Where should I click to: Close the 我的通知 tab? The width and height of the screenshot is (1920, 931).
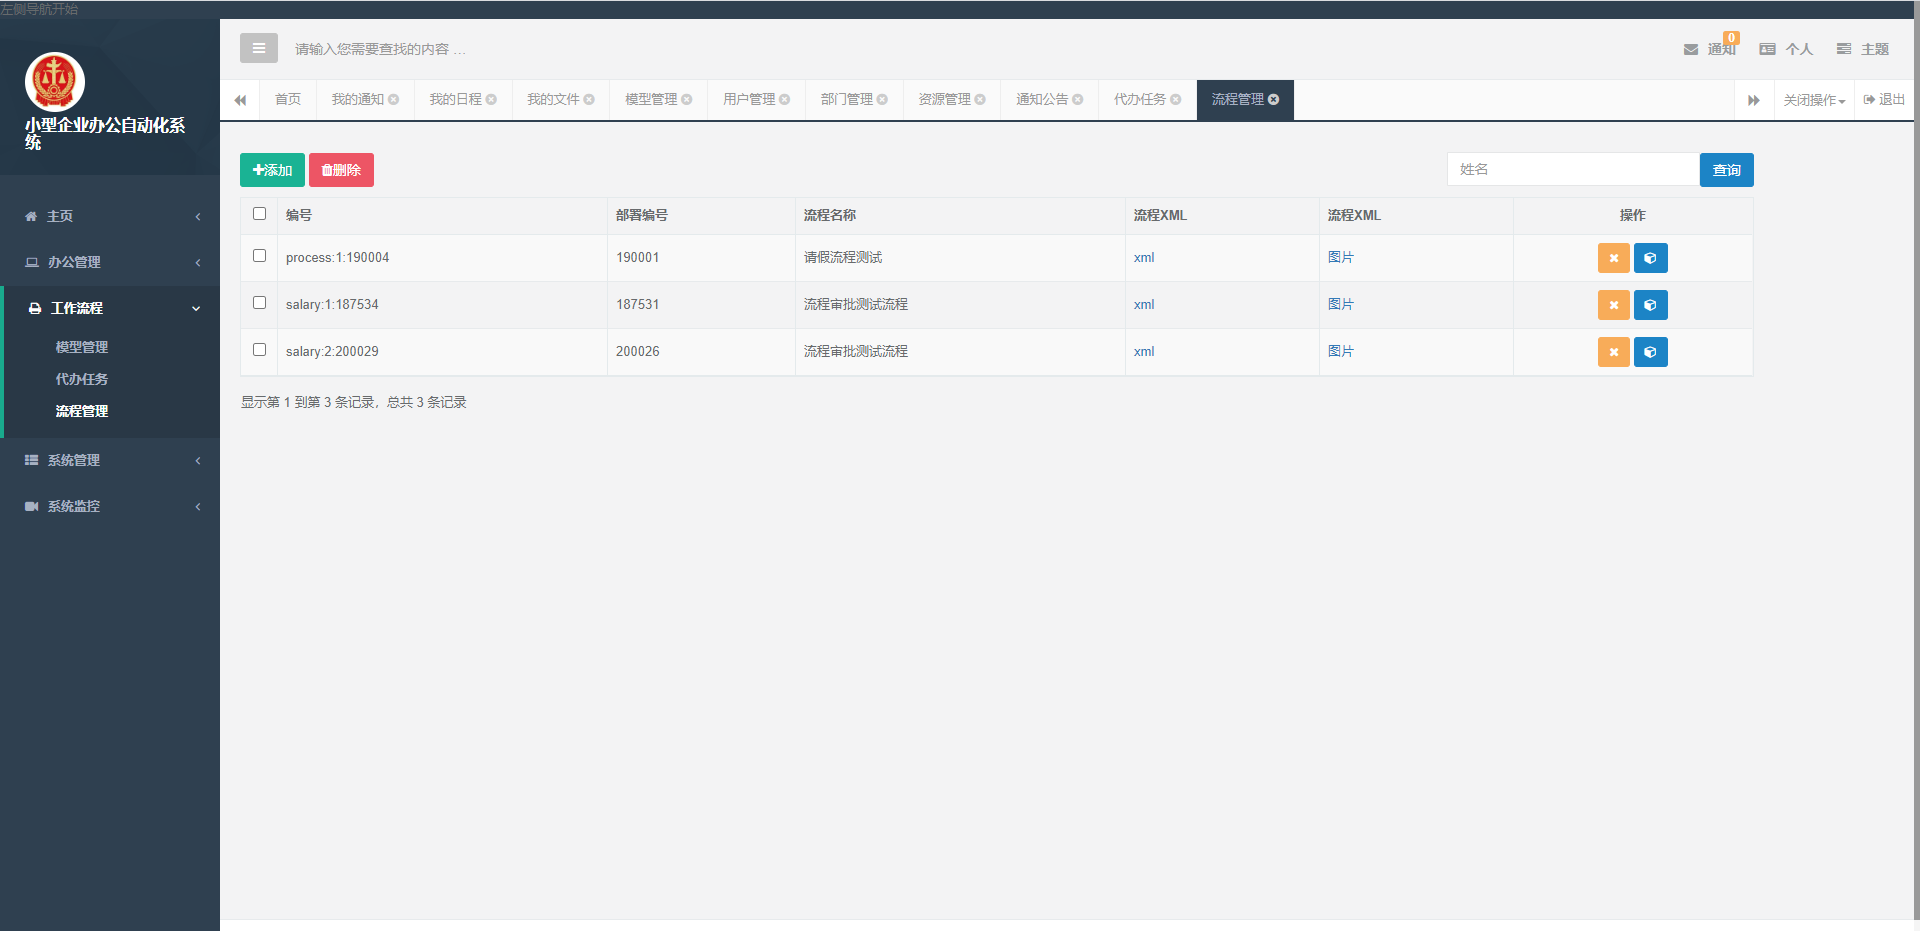[394, 100]
